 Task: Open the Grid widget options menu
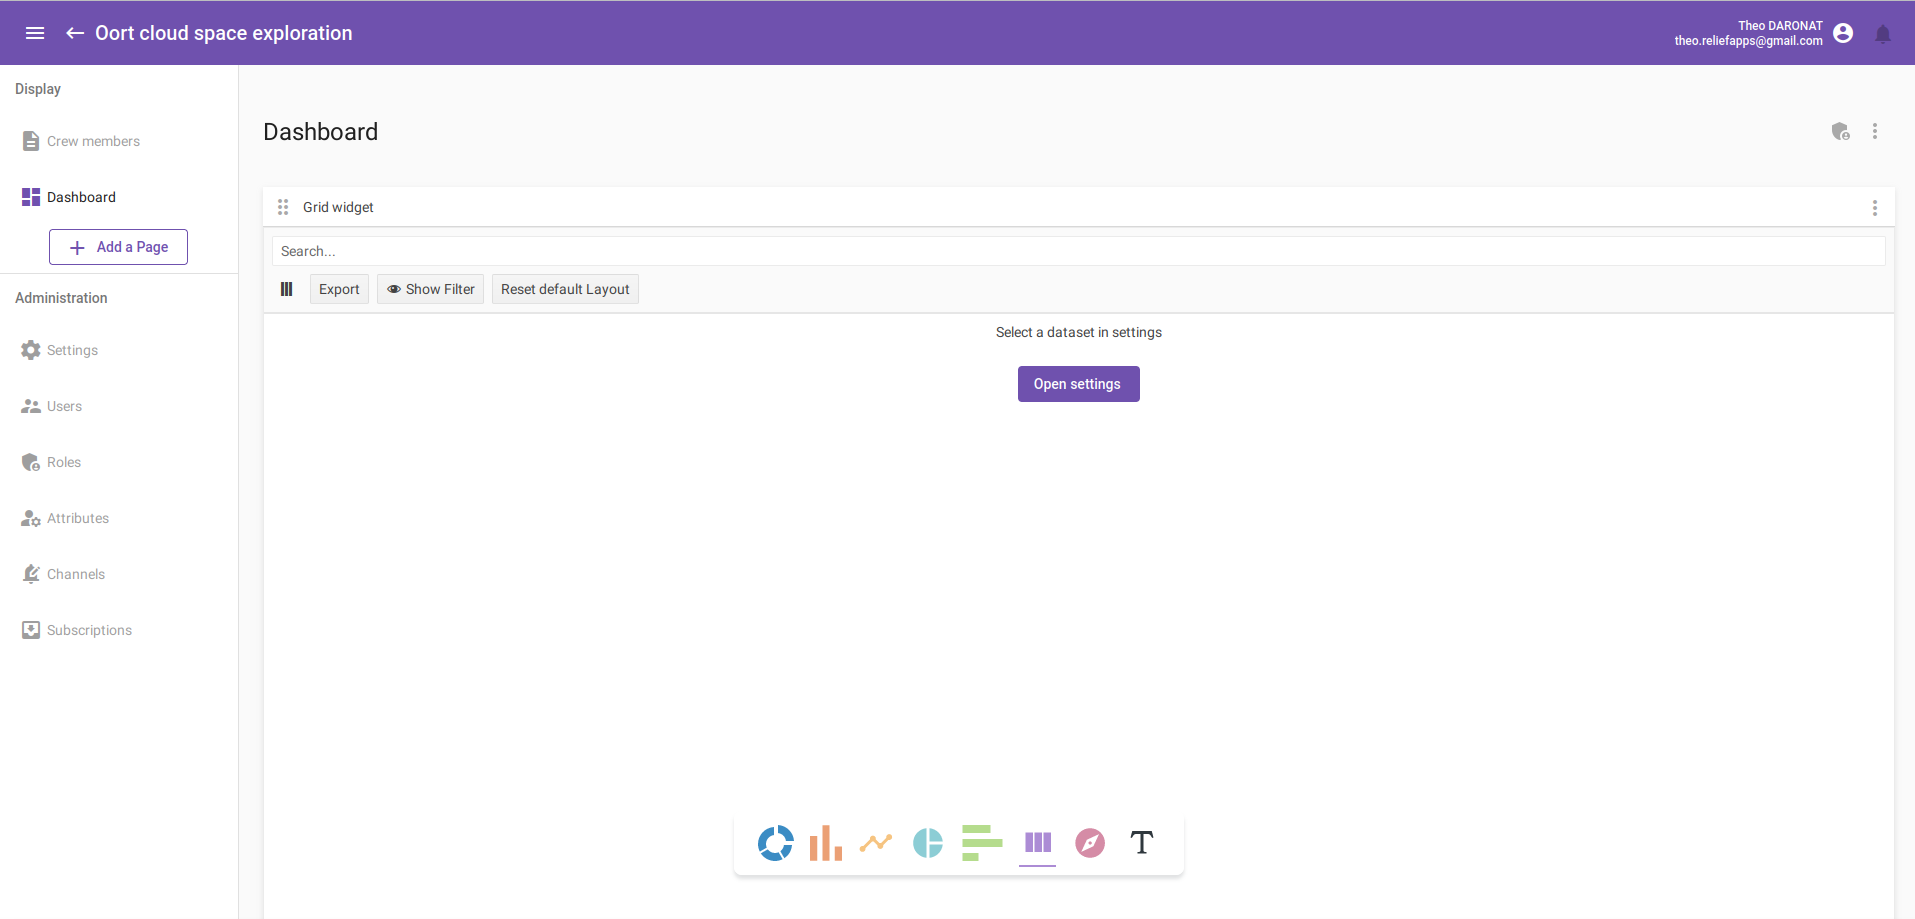point(1875,208)
